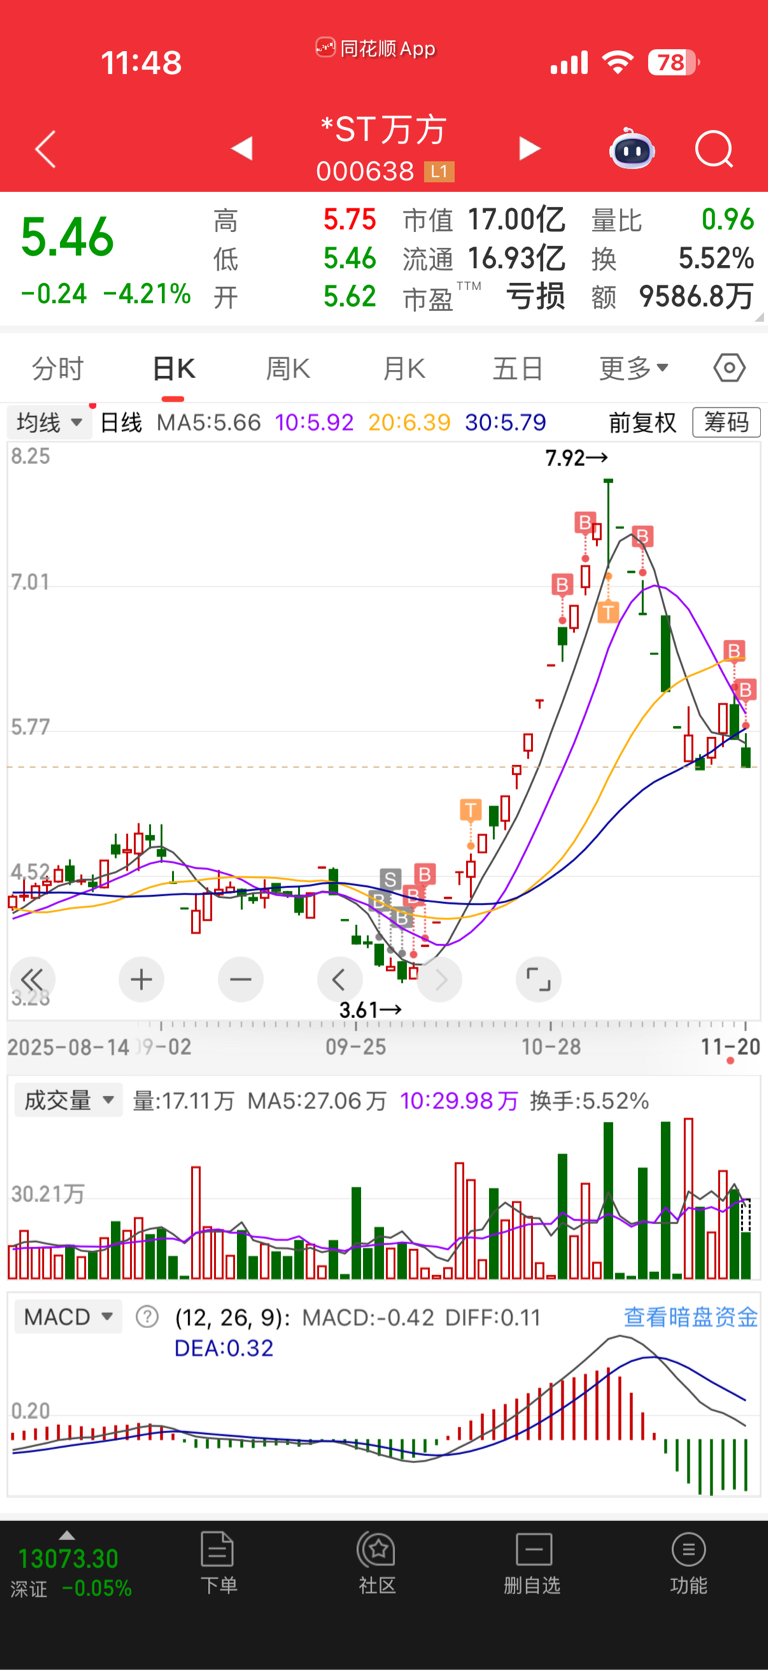Toggle 前复权 price adjustment mode
The width and height of the screenshot is (768, 1670).
(x=643, y=422)
